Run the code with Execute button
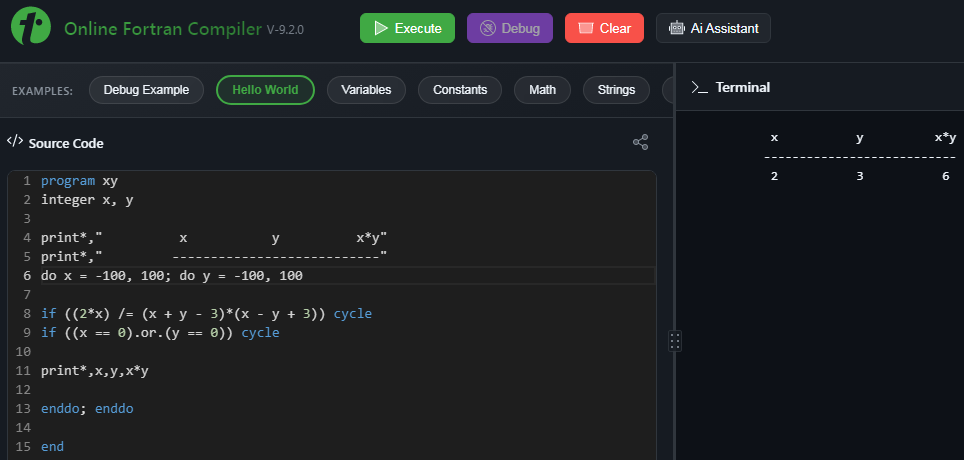Screen dimensions: 964x460 pyautogui.click(x=407, y=28)
